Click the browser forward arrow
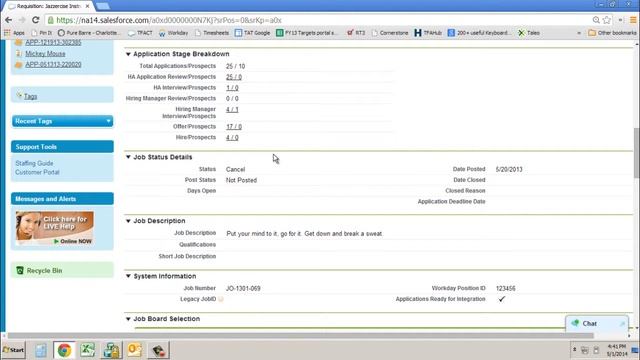The width and height of the screenshot is (640, 360). pyautogui.click(x=22, y=20)
